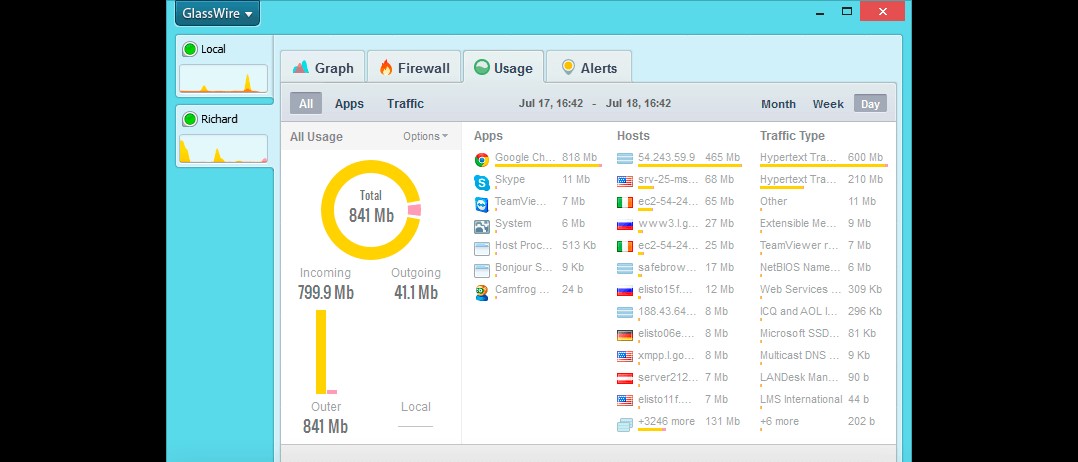
Task: Open the Options dropdown in All Usage
Action: point(426,136)
